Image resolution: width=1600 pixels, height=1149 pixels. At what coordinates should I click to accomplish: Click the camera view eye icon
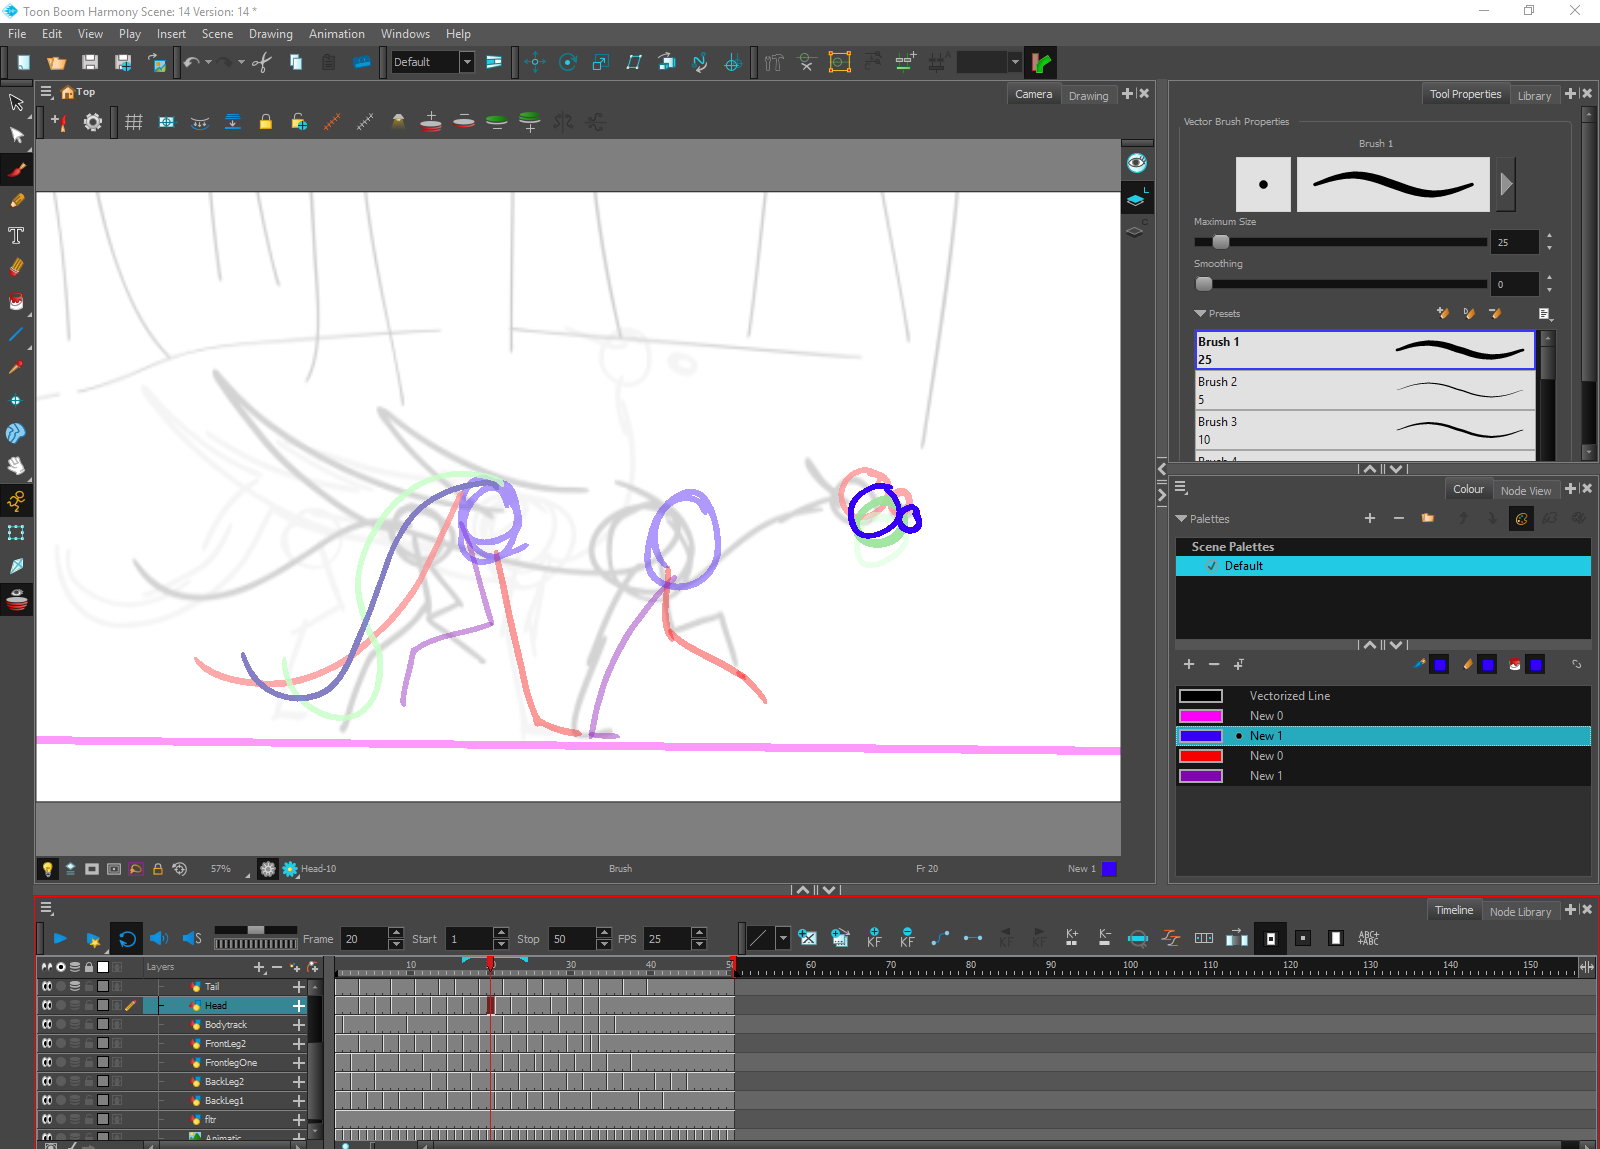click(1137, 163)
